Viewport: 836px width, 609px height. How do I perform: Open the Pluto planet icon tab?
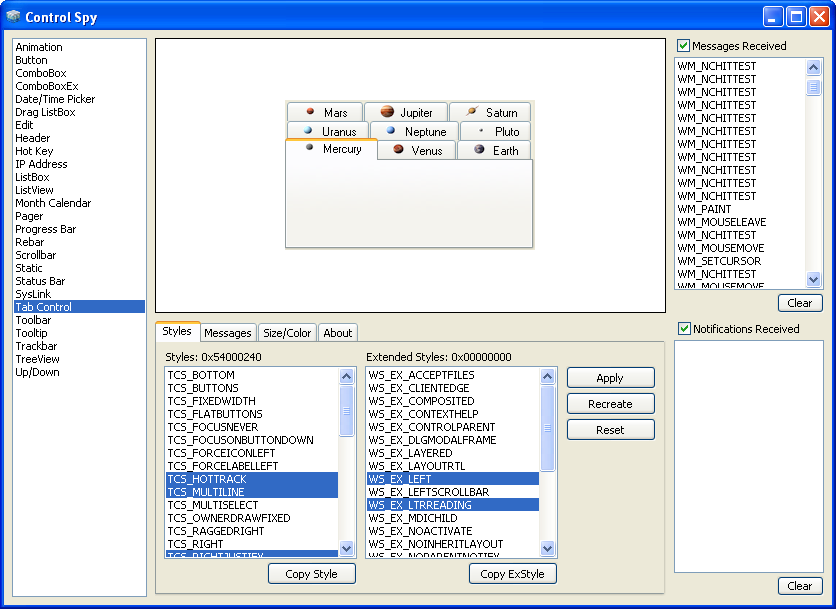point(496,131)
